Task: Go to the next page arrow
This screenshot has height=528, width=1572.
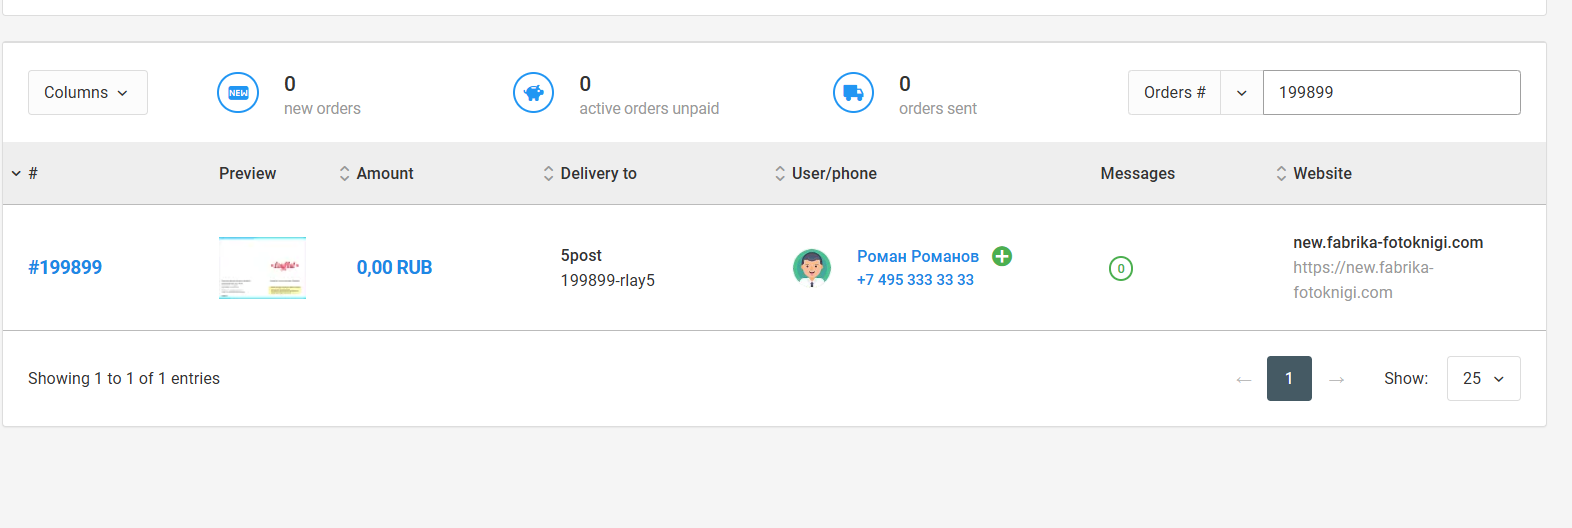Action: click(1336, 379)
